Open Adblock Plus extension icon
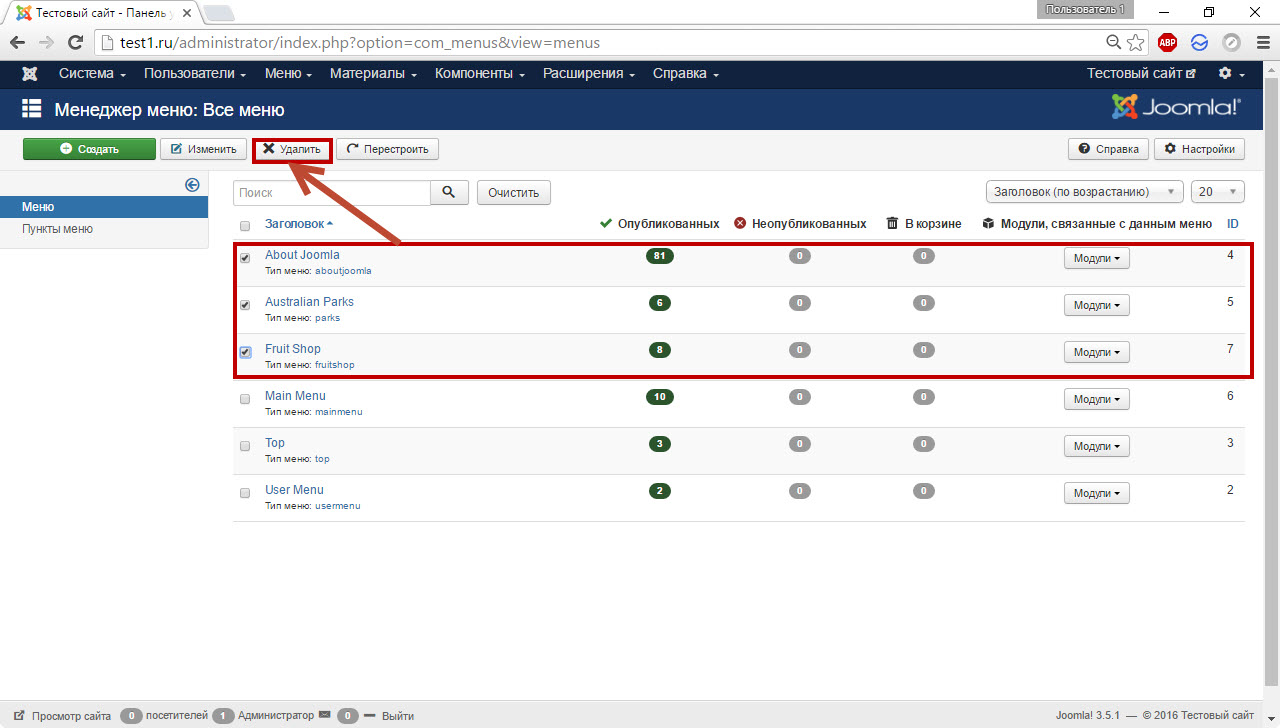 [x=1167, y=43]
